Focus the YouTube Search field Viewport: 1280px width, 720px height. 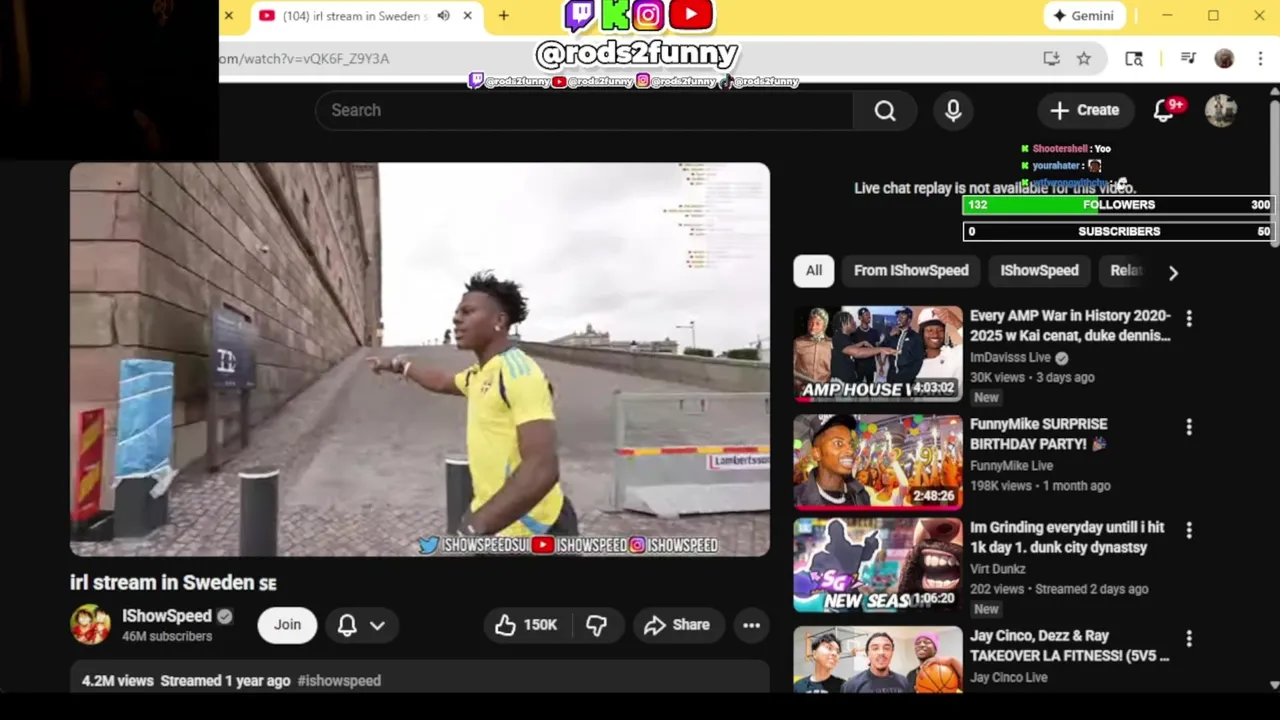tap(585, 110)
